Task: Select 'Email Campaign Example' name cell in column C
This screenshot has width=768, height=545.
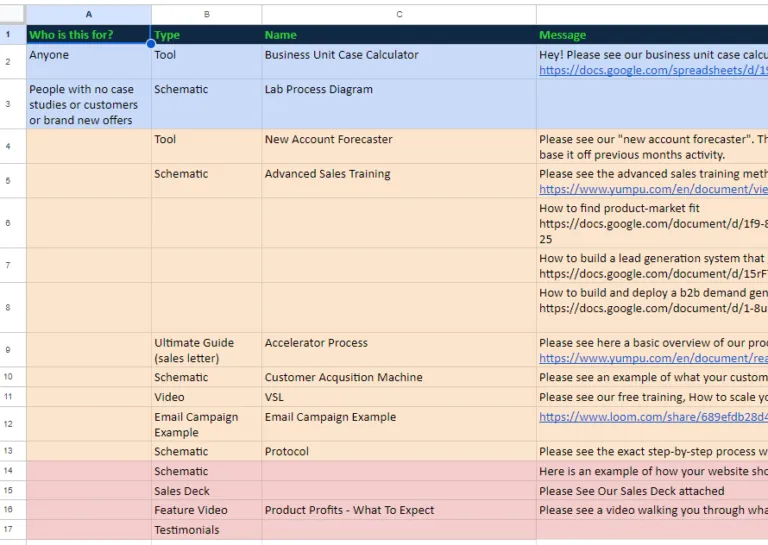Action: tap(399, 424)
